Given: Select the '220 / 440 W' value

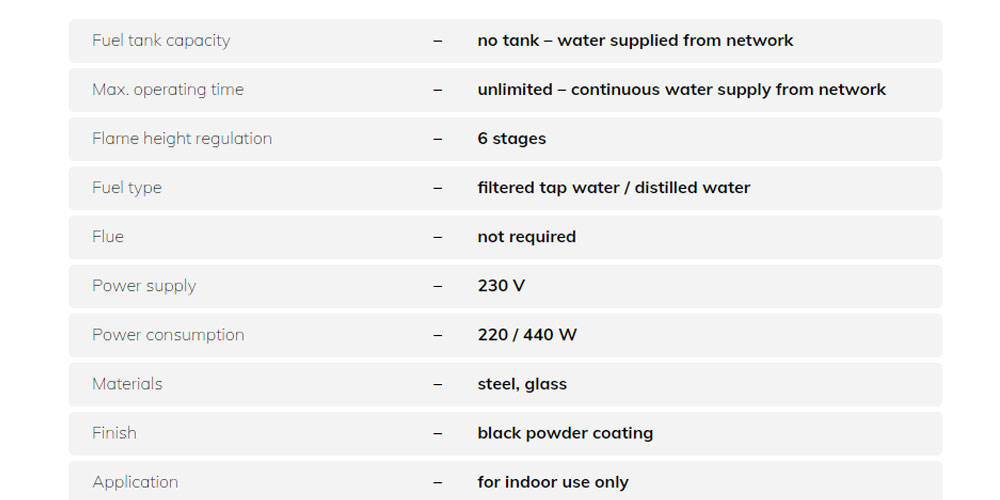Looking at the screenshot, I should coord(527,335).
